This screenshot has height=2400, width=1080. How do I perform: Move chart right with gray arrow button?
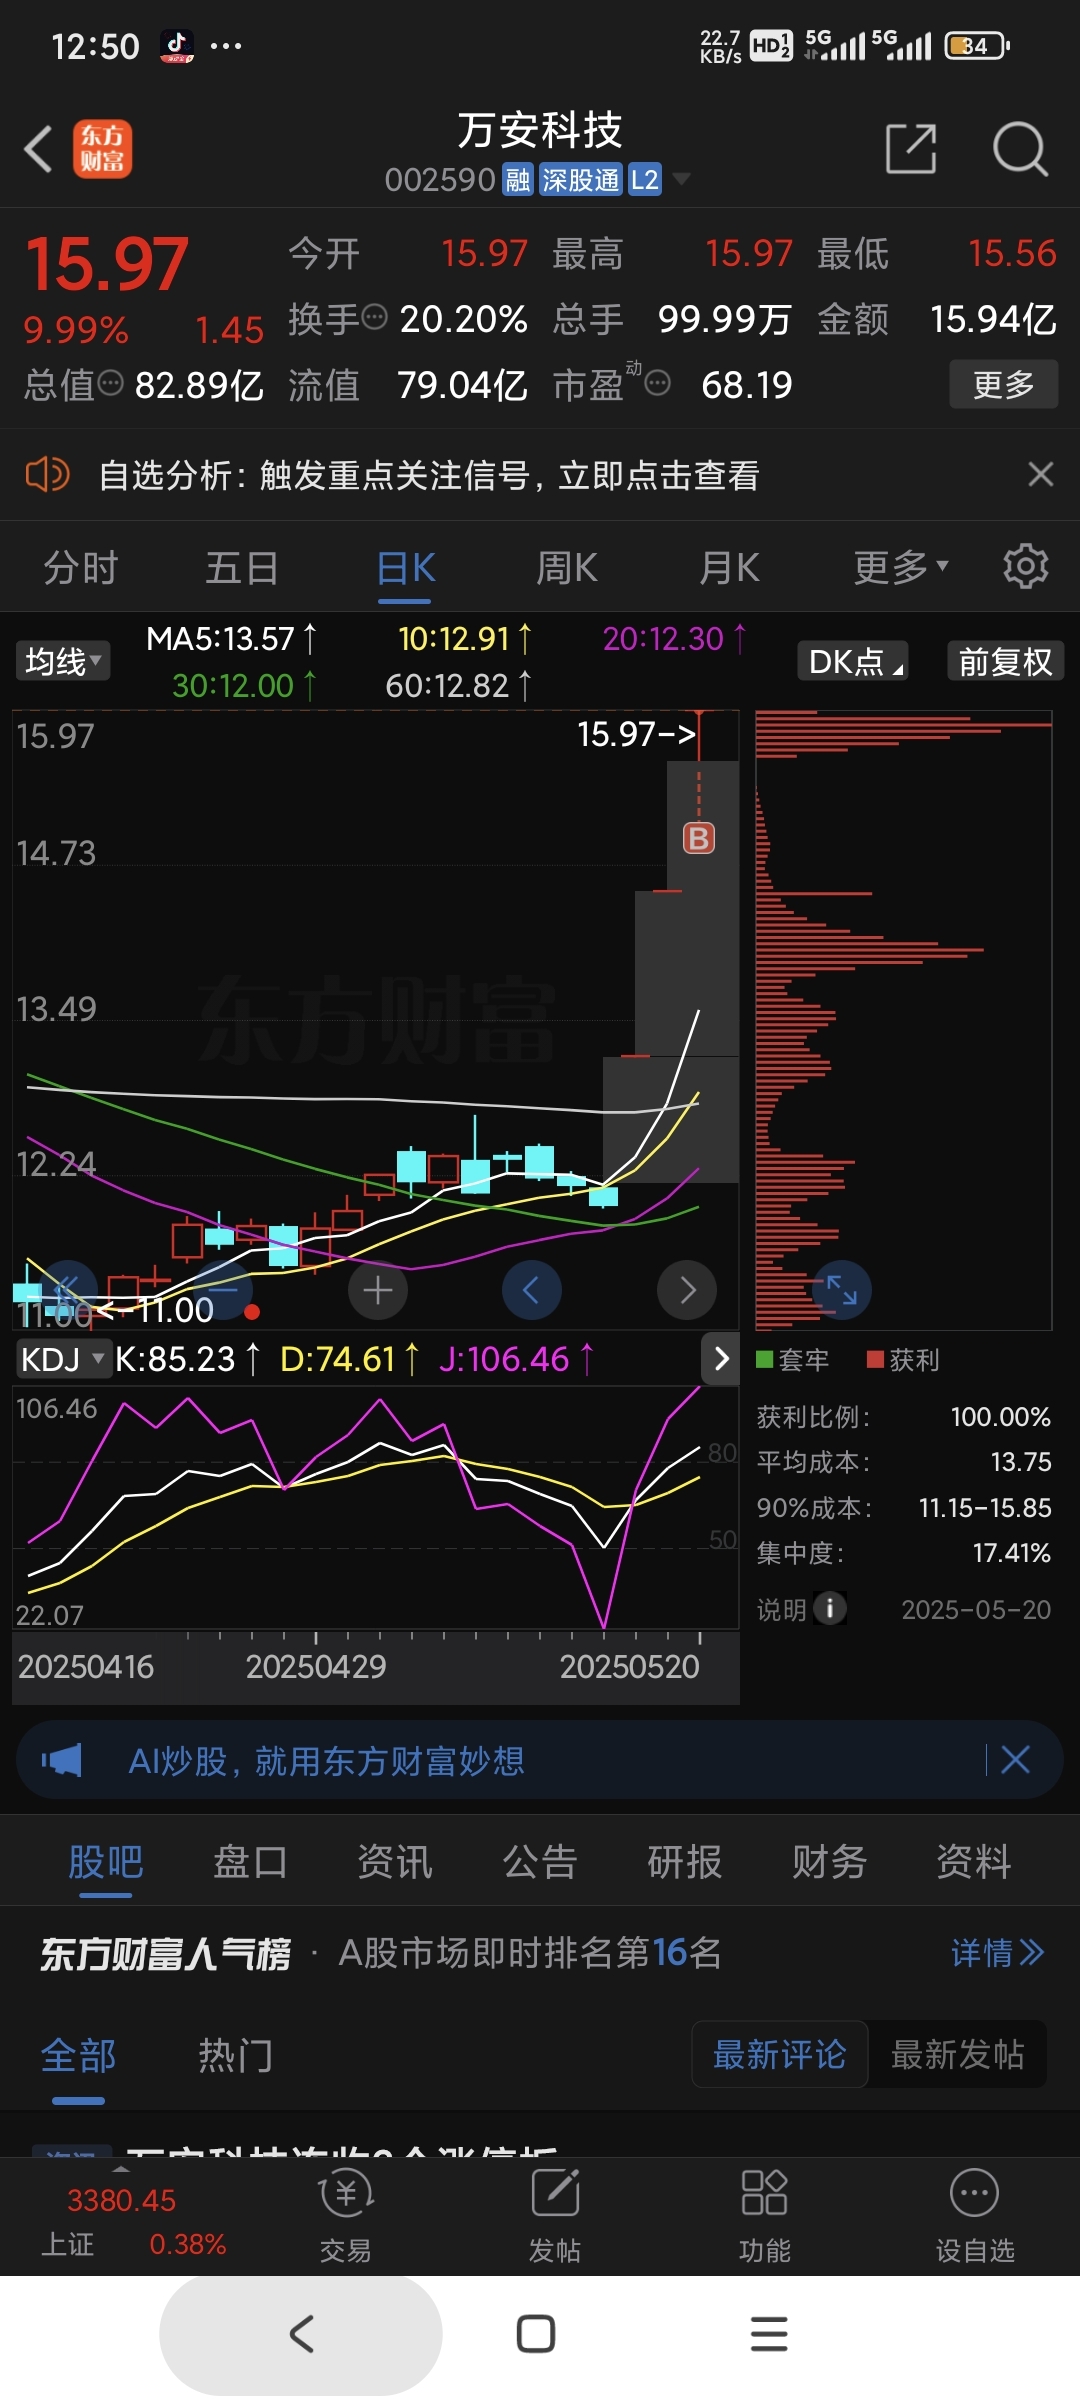pyautogui.click(x=687, y=1291)
